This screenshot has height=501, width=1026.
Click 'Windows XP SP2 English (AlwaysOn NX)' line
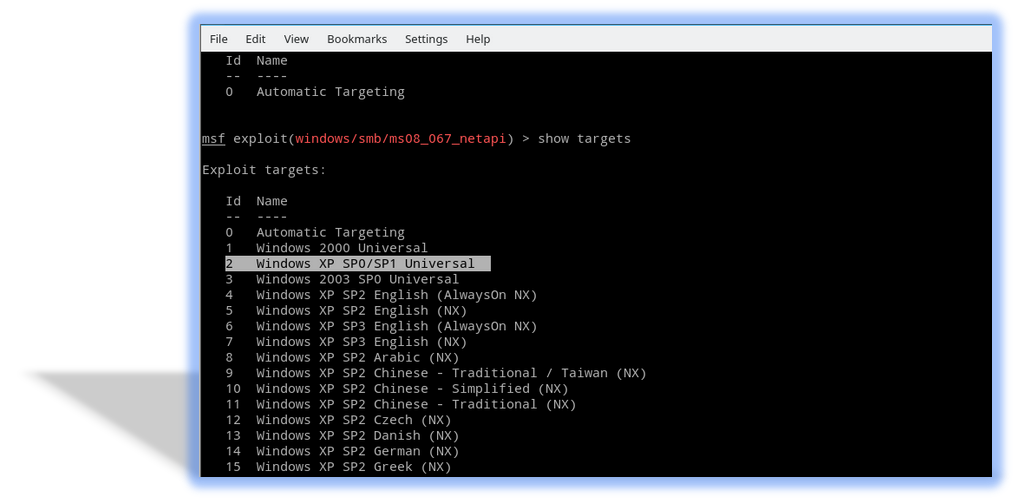click(381, 295)
